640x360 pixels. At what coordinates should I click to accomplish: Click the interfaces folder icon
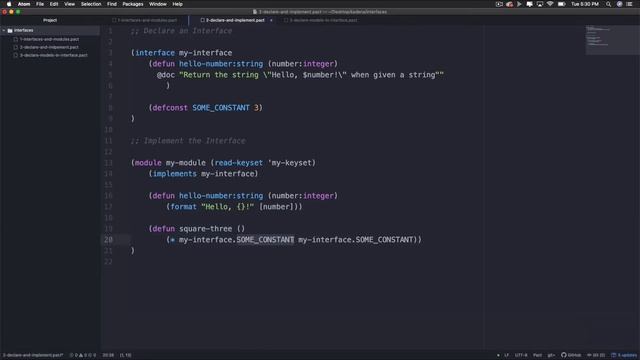tap(10, 30)
